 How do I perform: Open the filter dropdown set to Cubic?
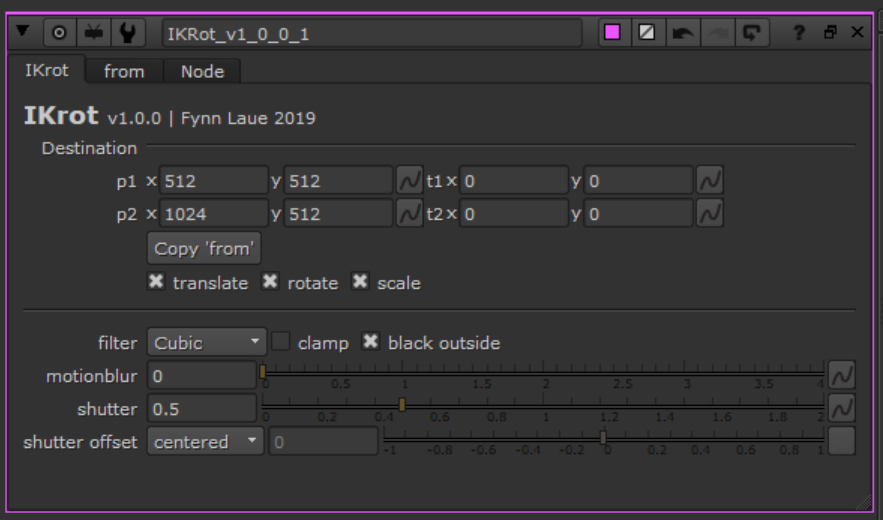207,343
